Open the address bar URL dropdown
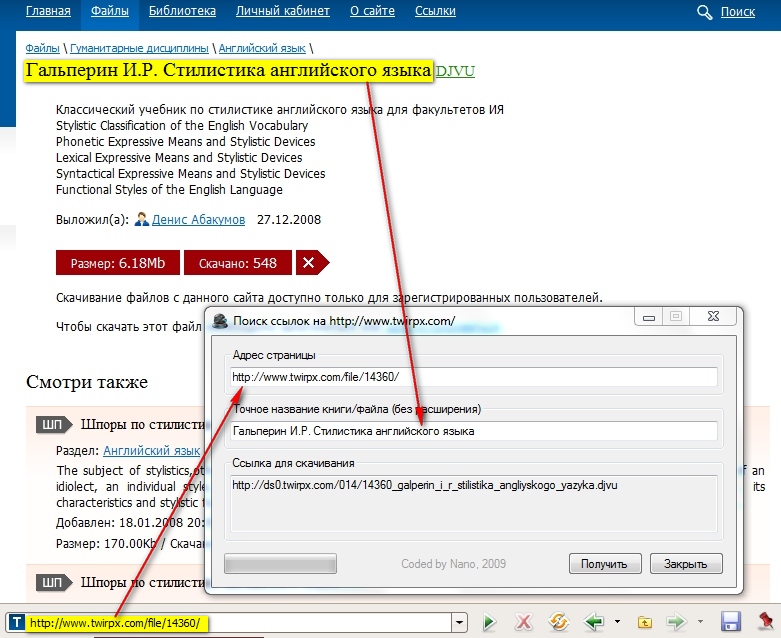Viewport: 781px width, 638px height. (459, 622)
